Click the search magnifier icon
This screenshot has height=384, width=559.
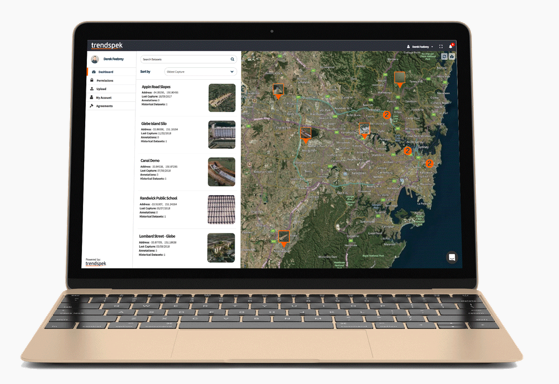(232, 59)
